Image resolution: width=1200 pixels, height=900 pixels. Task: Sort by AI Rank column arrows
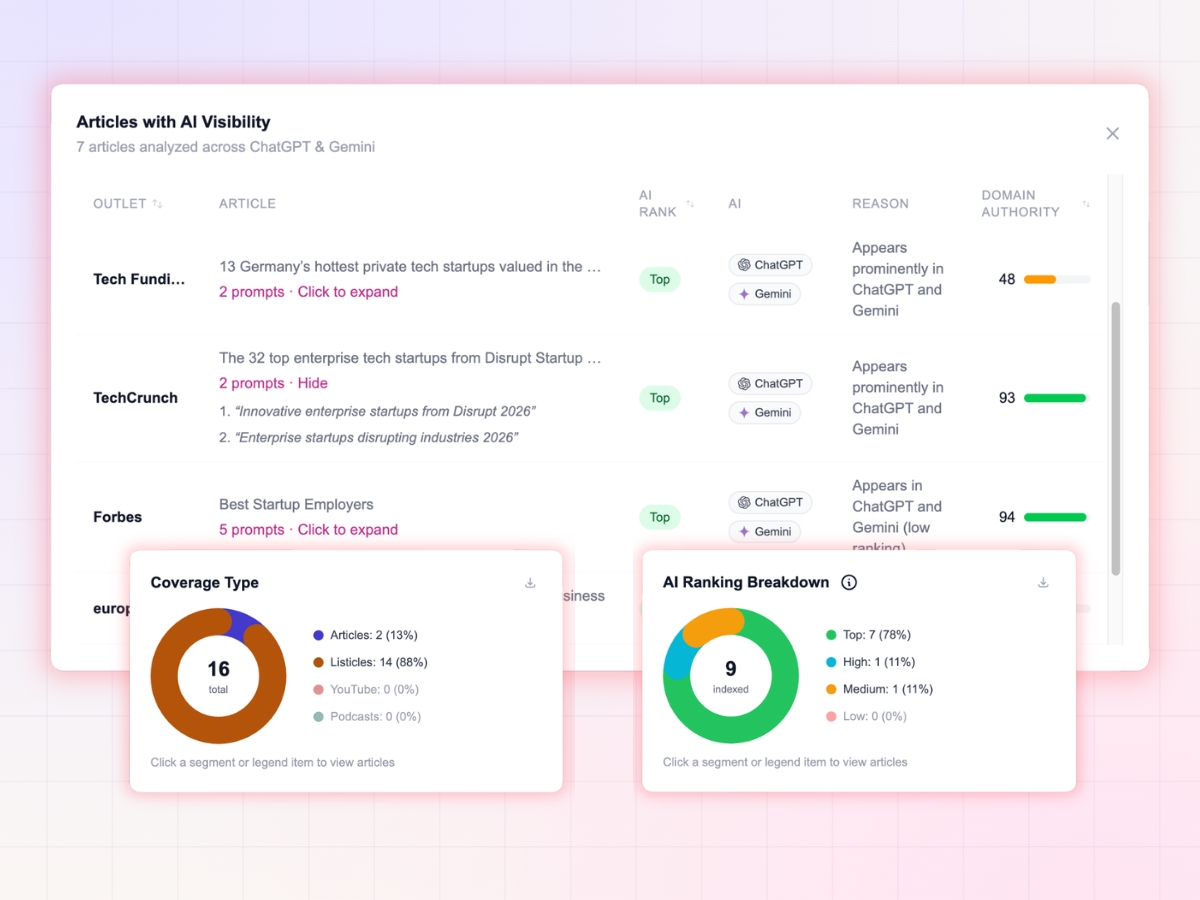pyautogui.click(x=690, y=204)
